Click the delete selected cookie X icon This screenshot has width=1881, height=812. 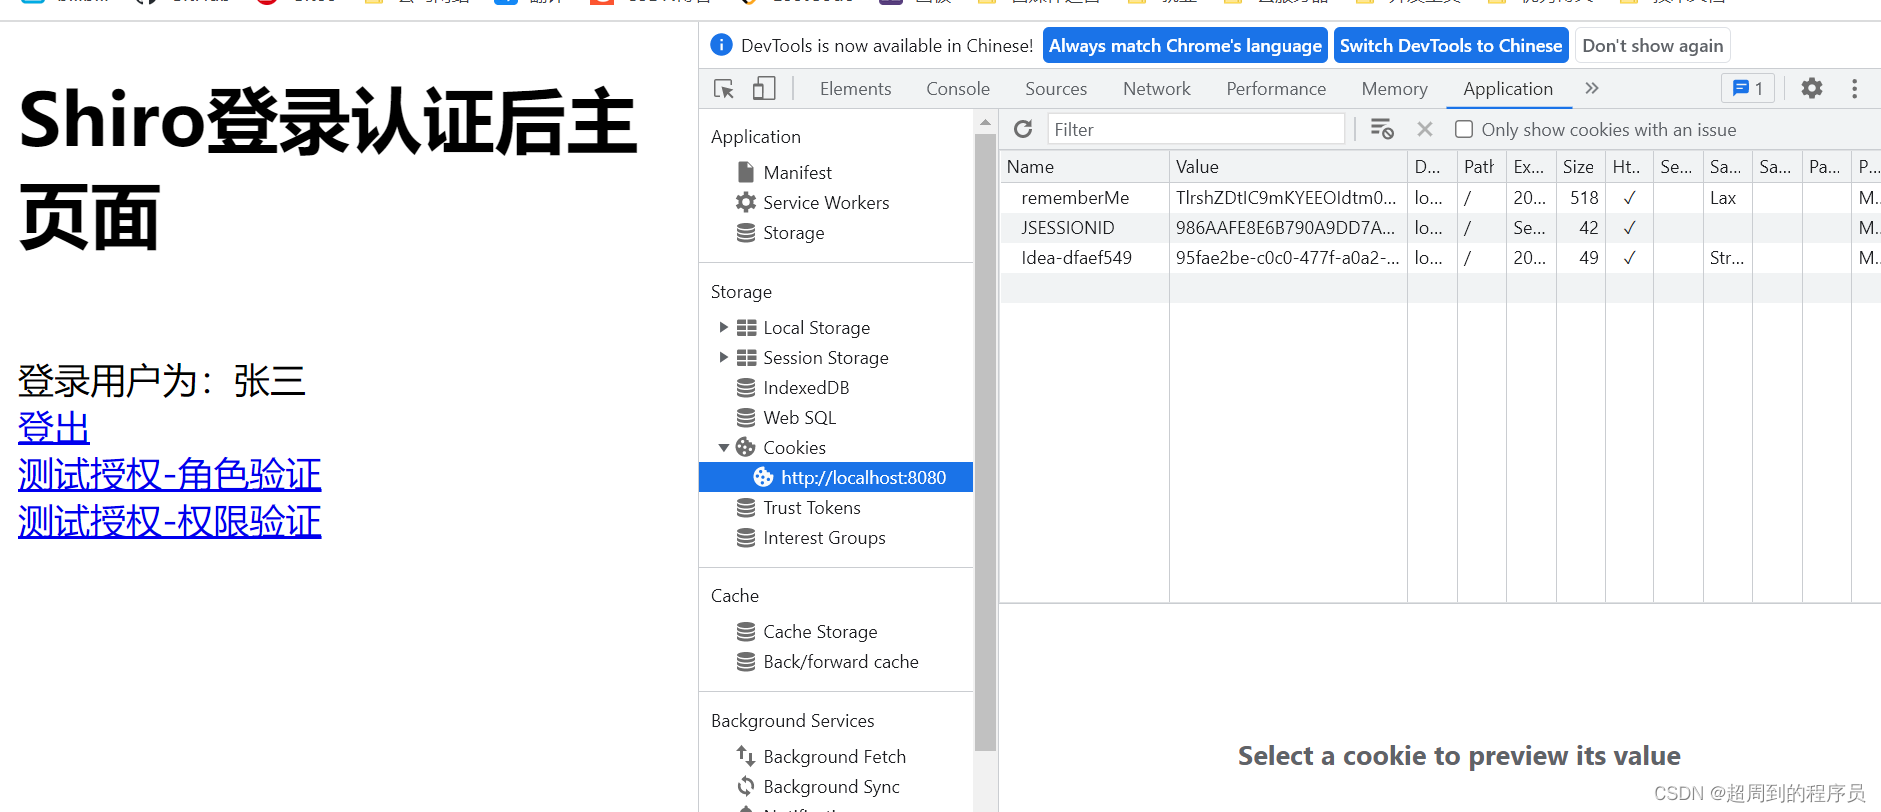(x=1425, y=129)
